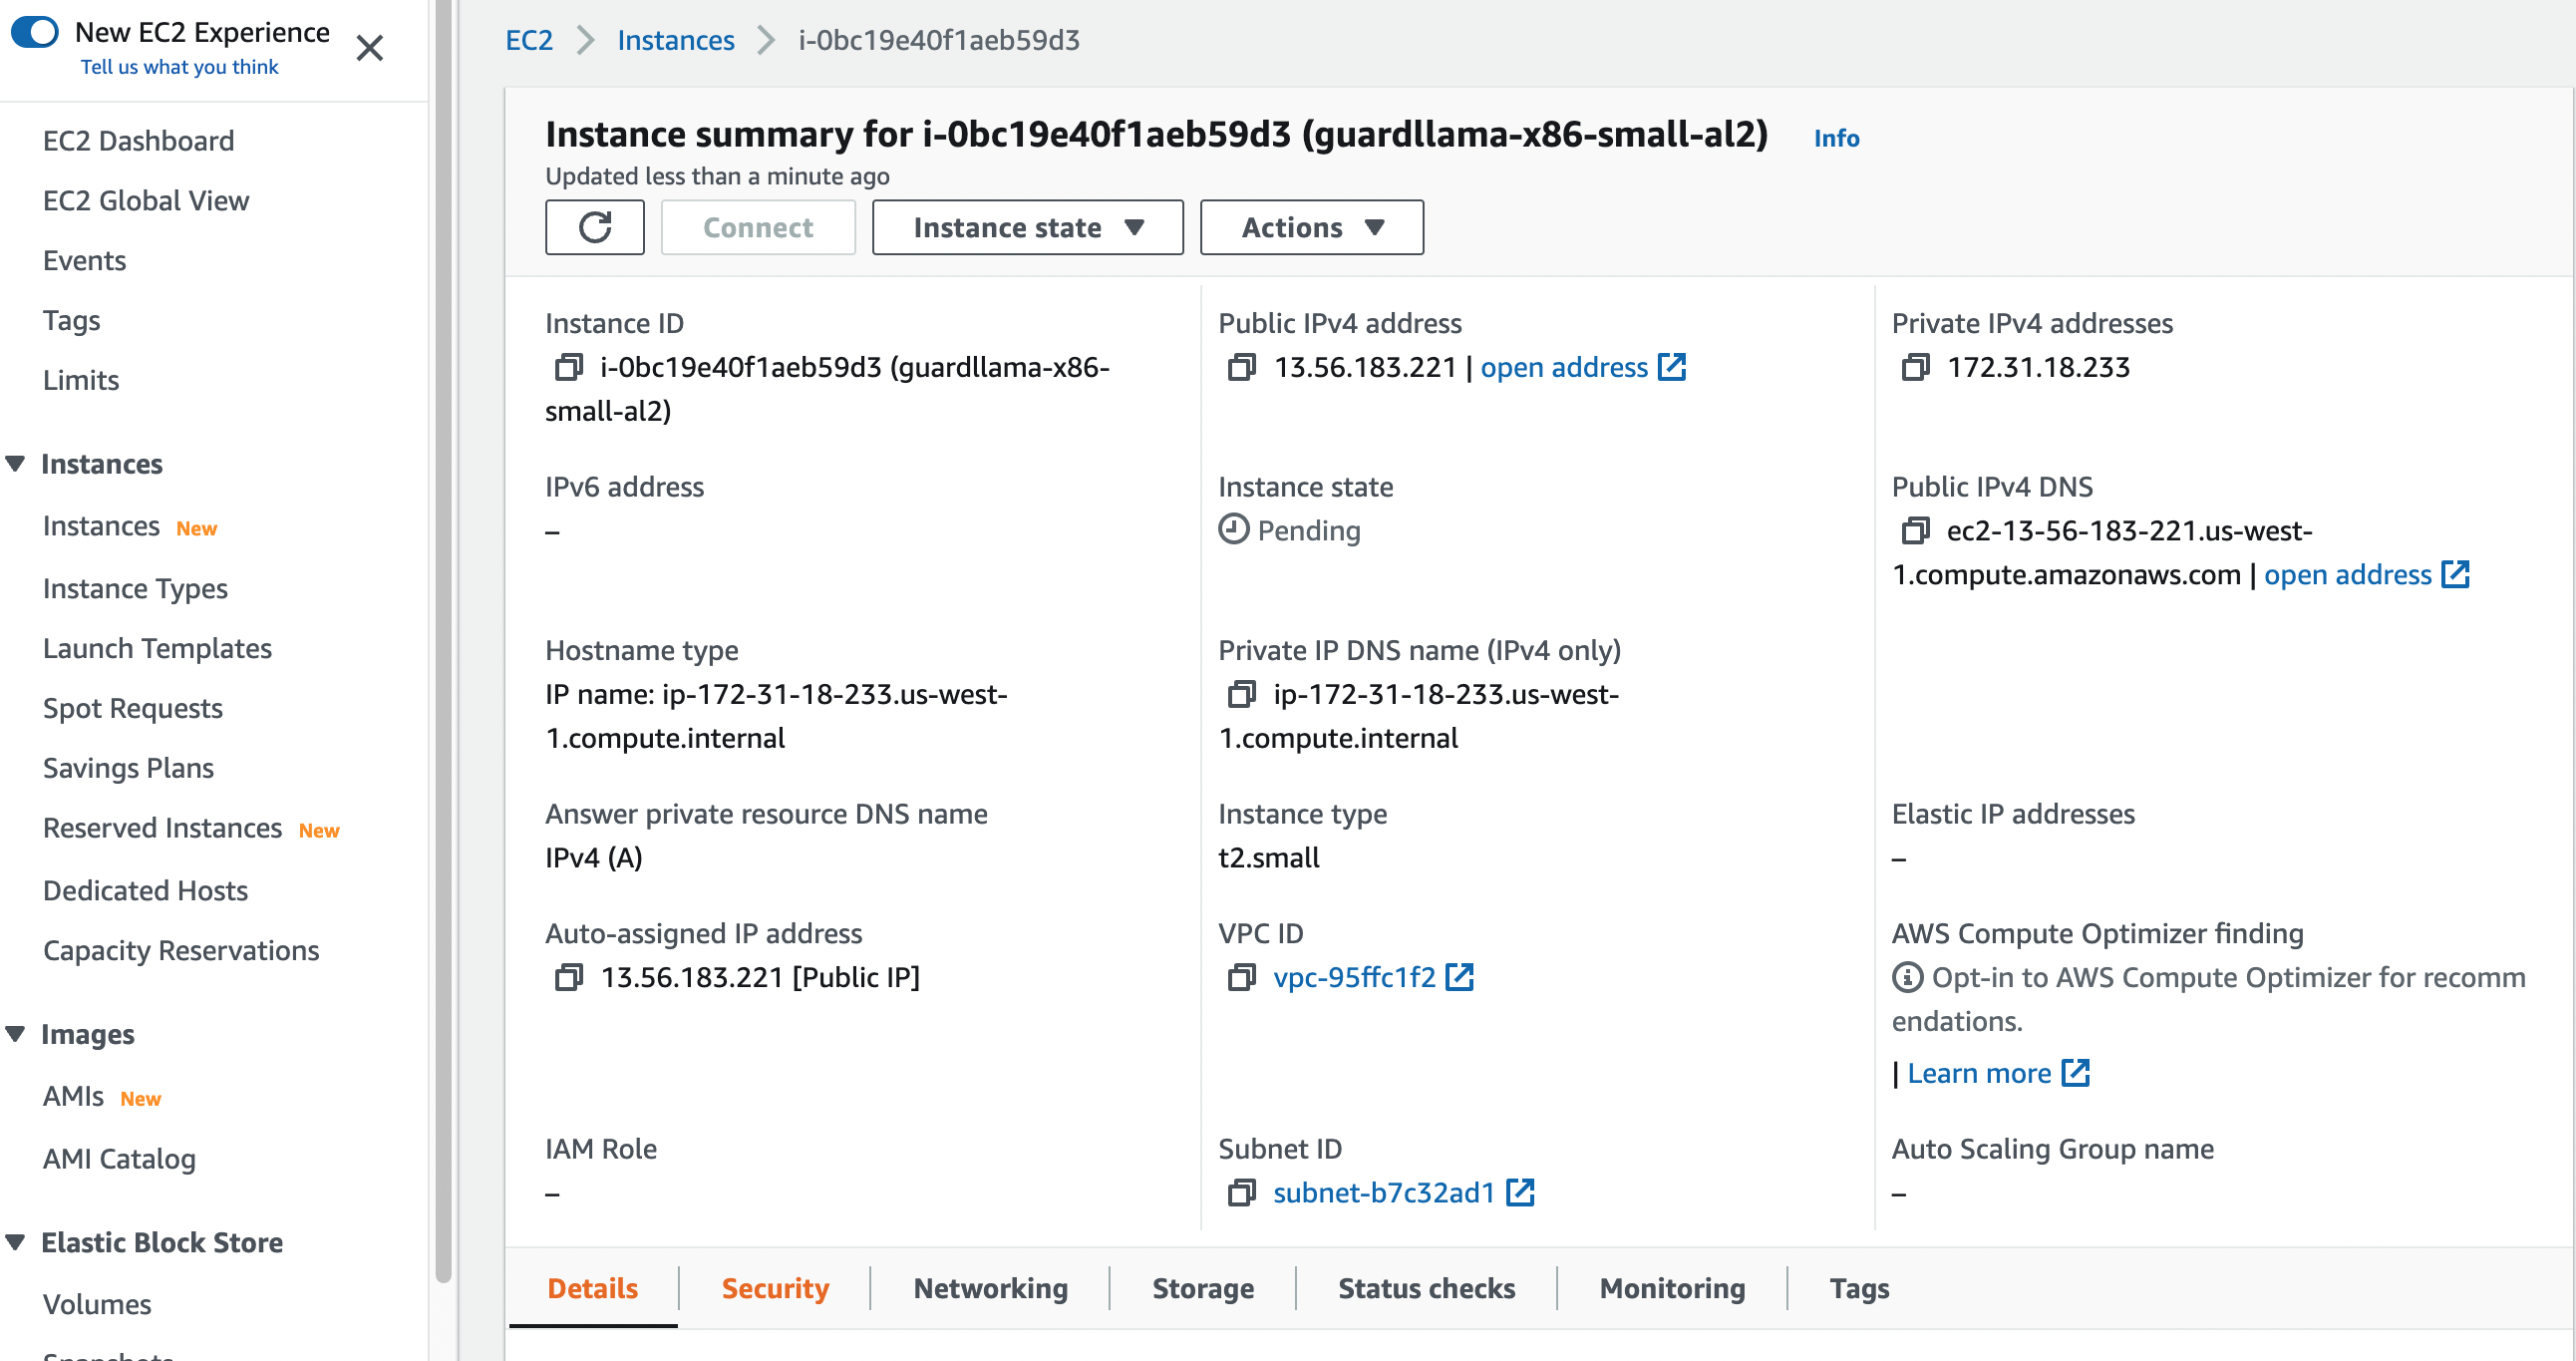Viewport: 2576px width, 1361px height.
Task: Open Tell us what you think link
Action: tap(179, 67)
